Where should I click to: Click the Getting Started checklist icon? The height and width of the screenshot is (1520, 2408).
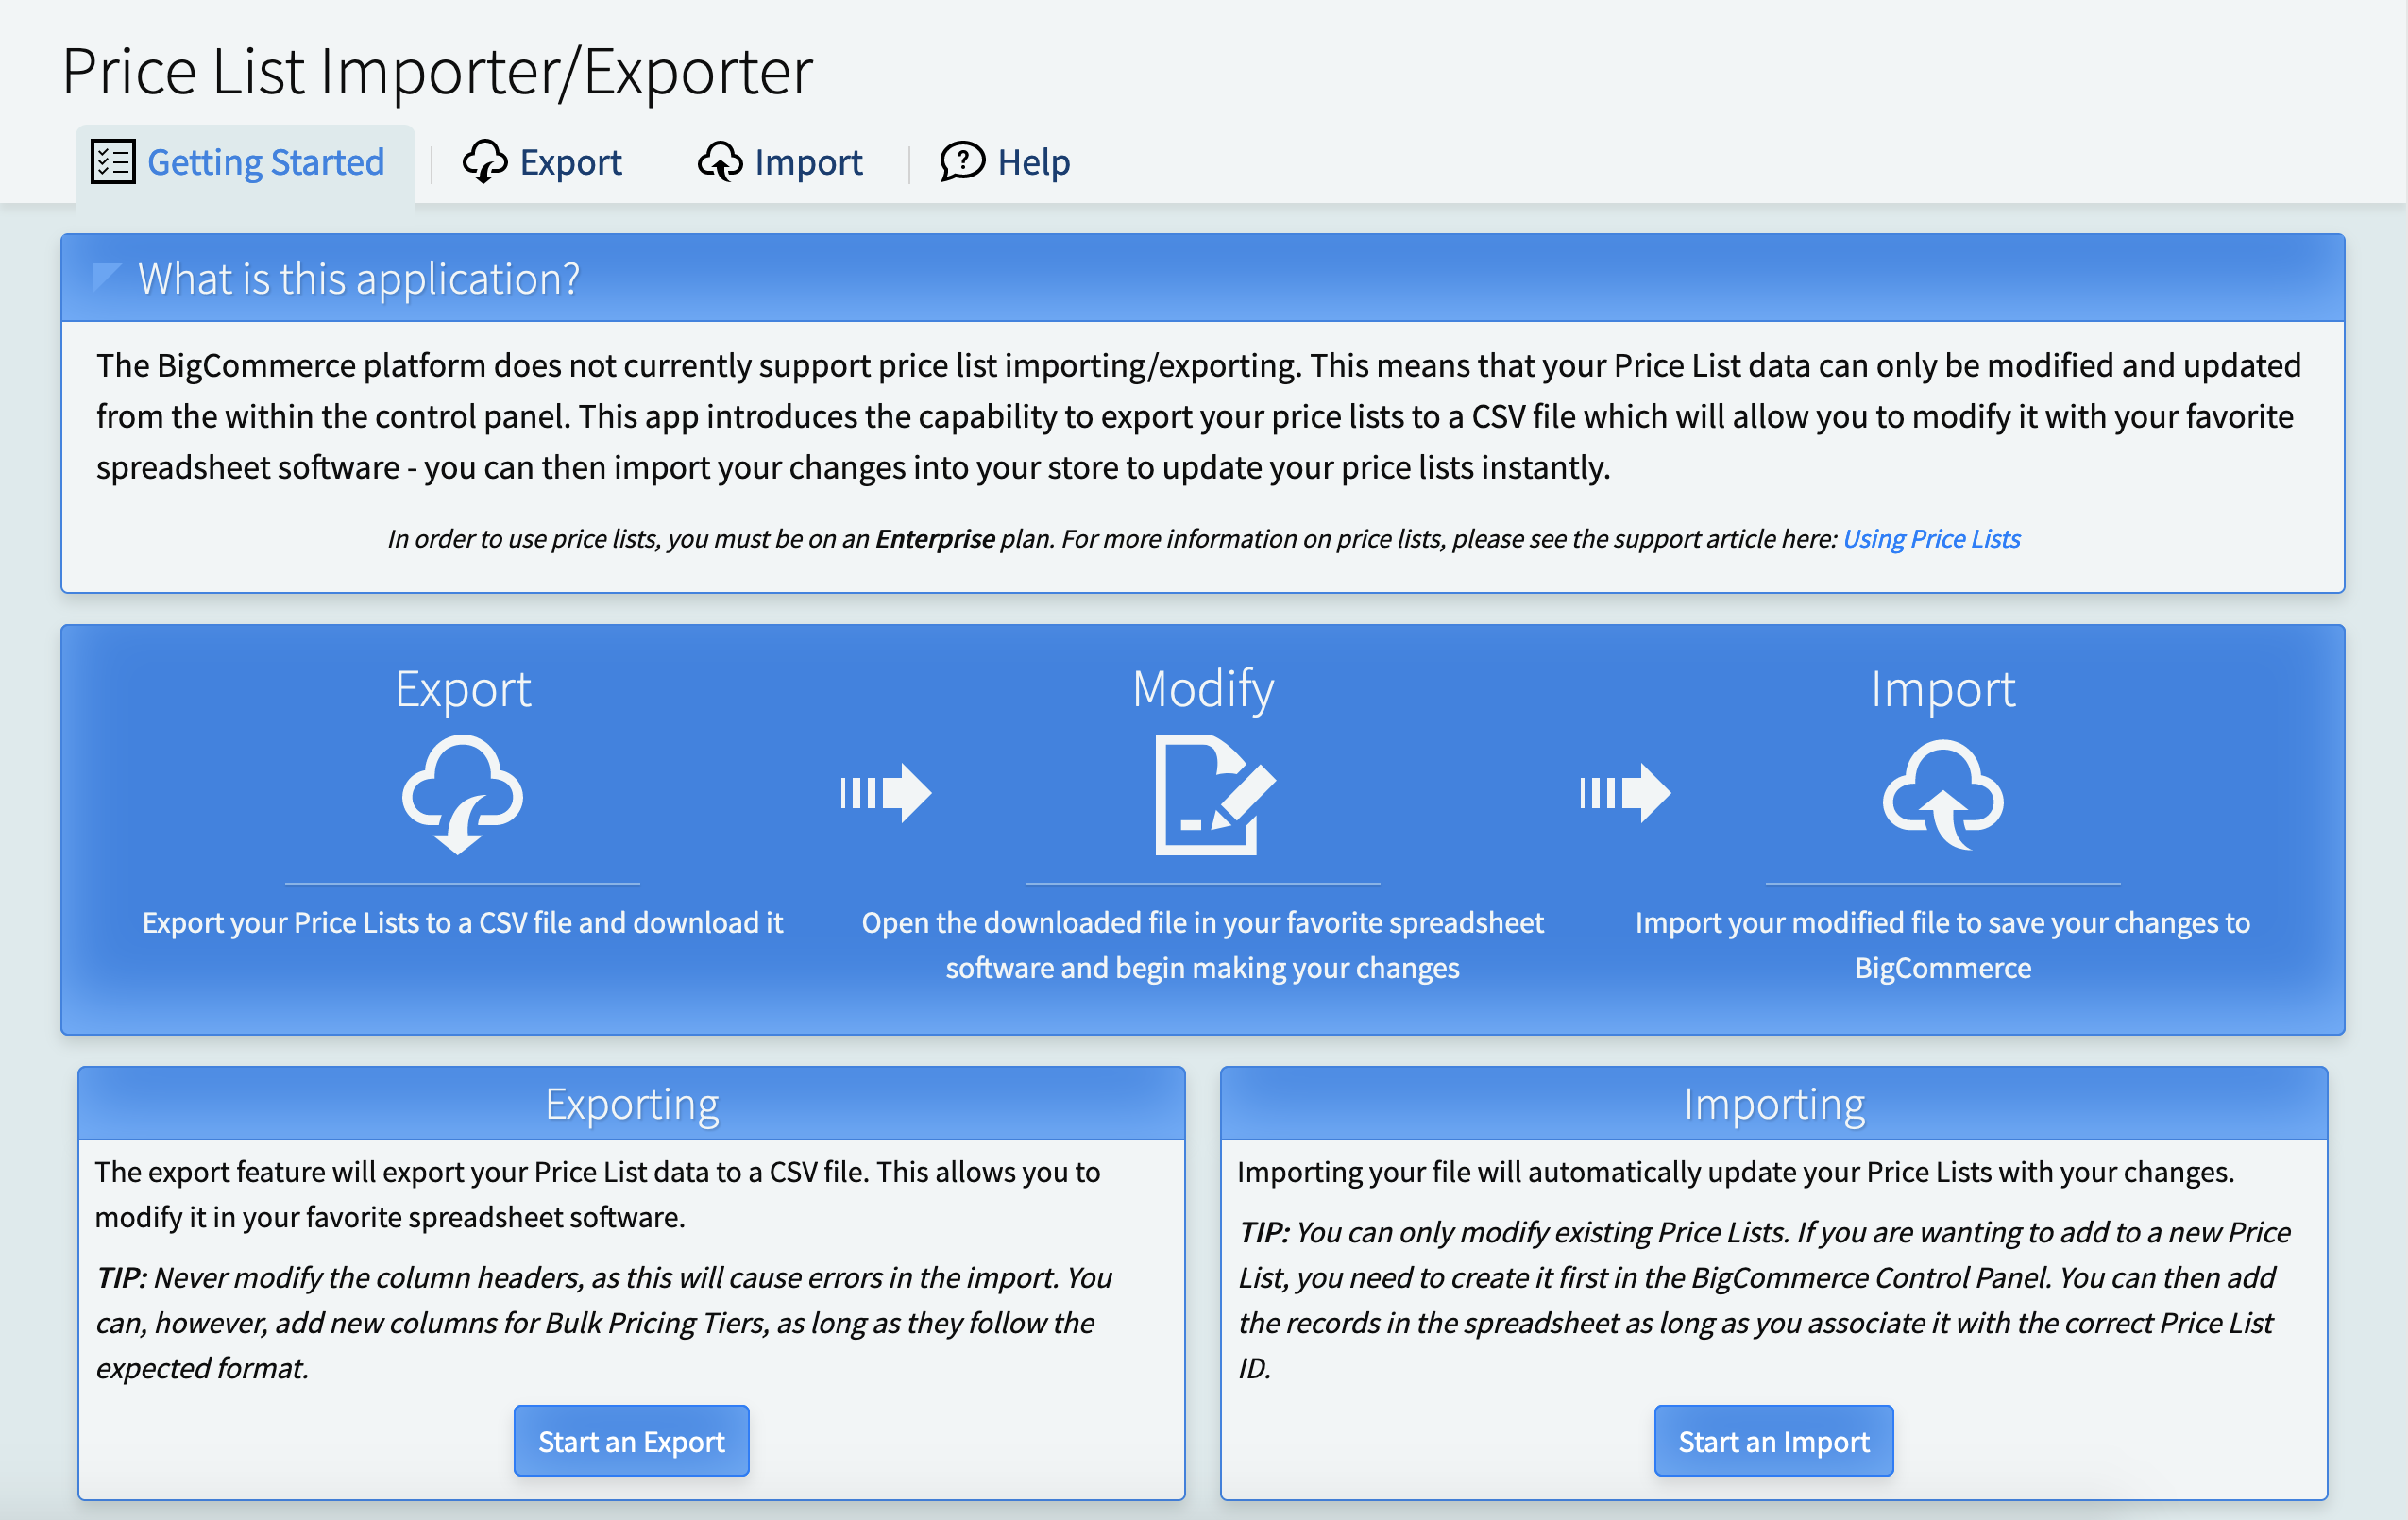[x=113, y=161]
